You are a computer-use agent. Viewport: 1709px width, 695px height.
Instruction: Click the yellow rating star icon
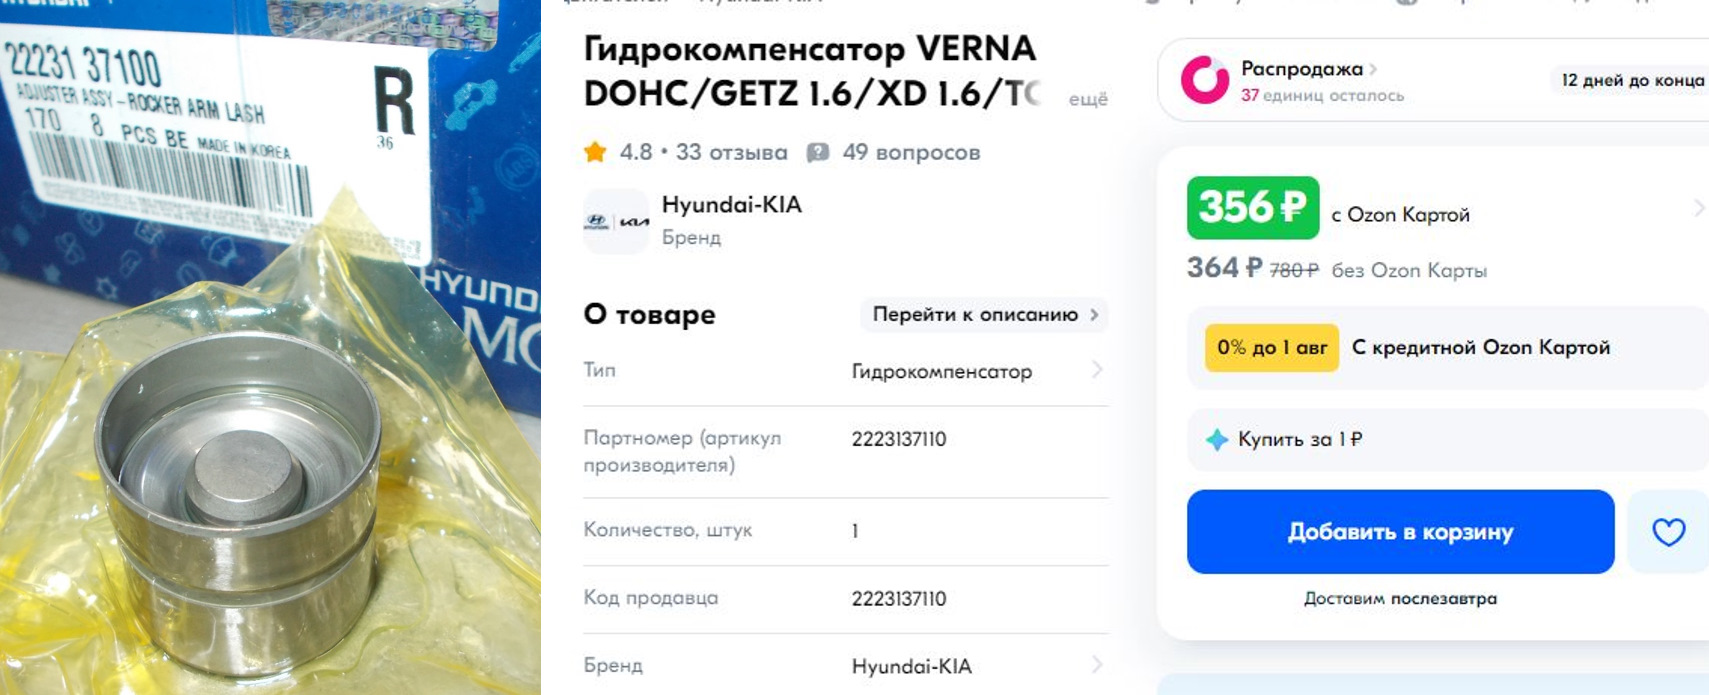[595, 152]
